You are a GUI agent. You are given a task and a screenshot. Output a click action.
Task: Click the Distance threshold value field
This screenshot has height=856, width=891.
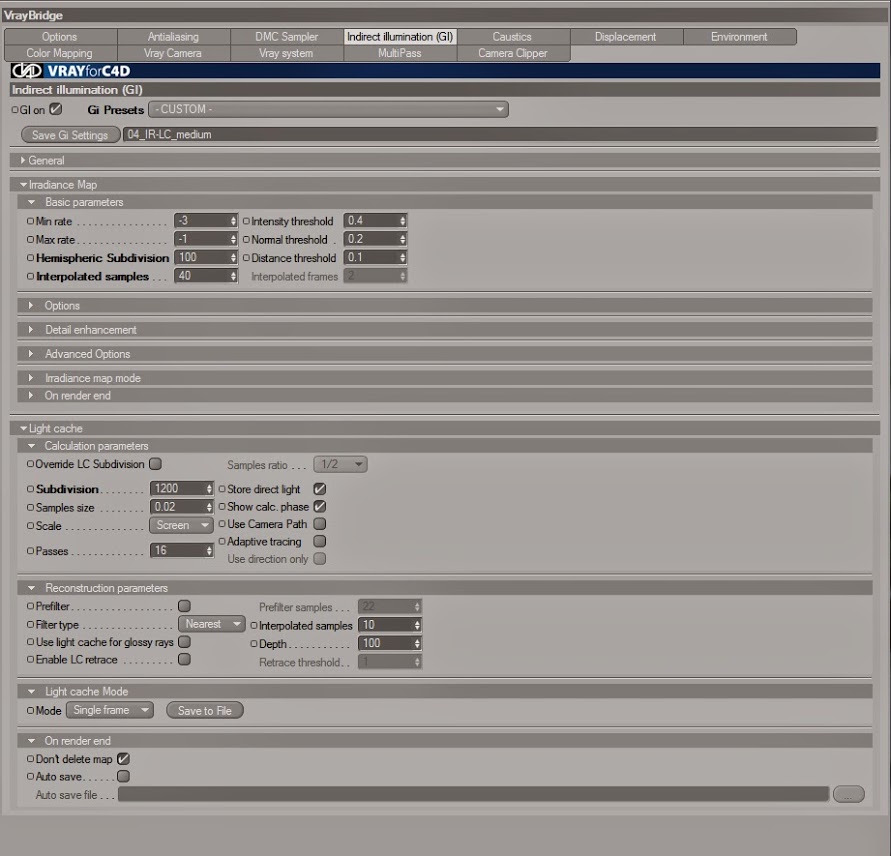click(371, 257)
